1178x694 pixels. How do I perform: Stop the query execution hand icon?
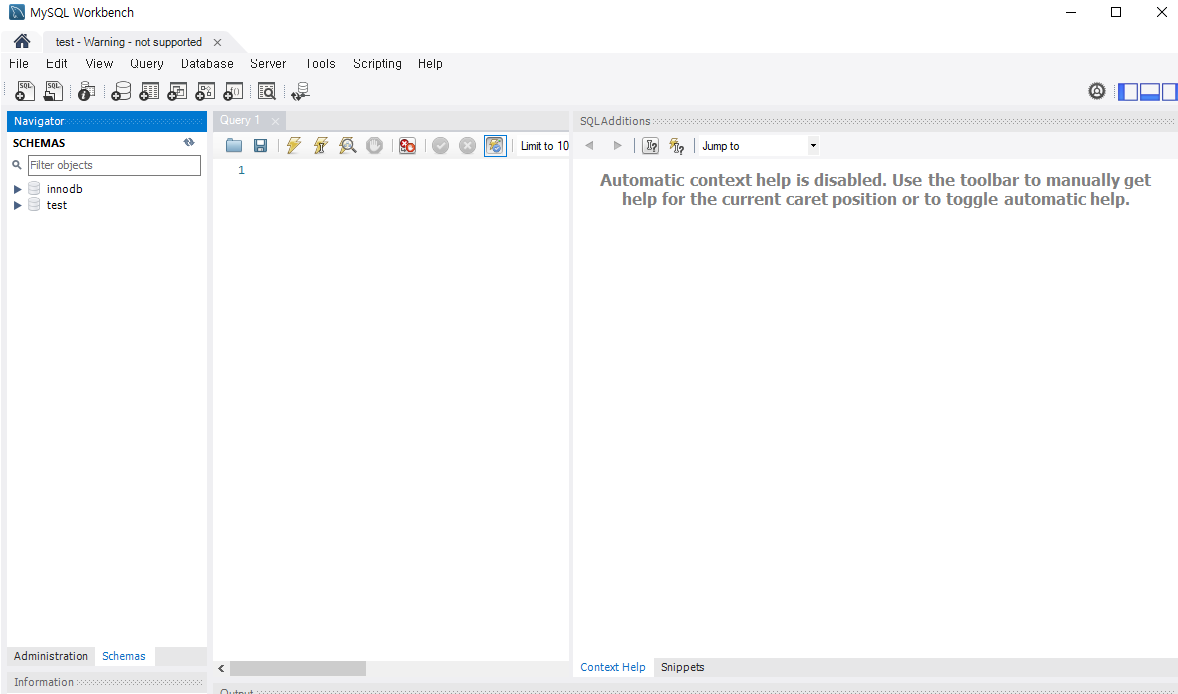pos(374,146)
